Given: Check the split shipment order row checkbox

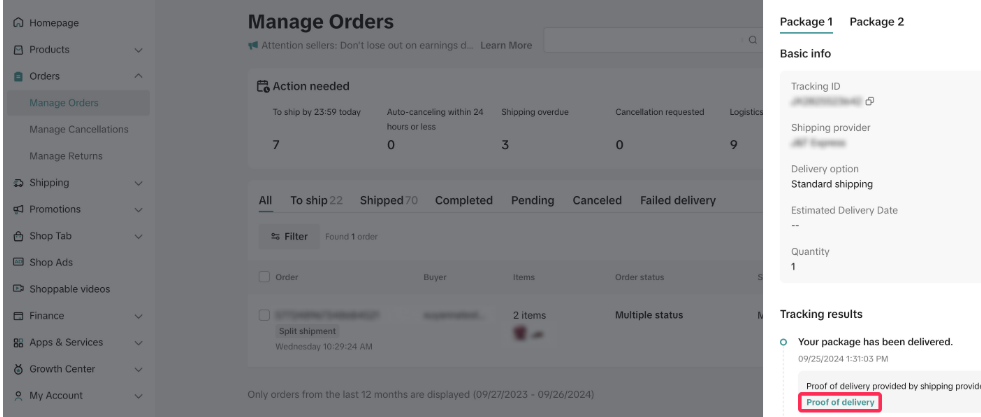Looking at the screenshot, I should 264,315.
